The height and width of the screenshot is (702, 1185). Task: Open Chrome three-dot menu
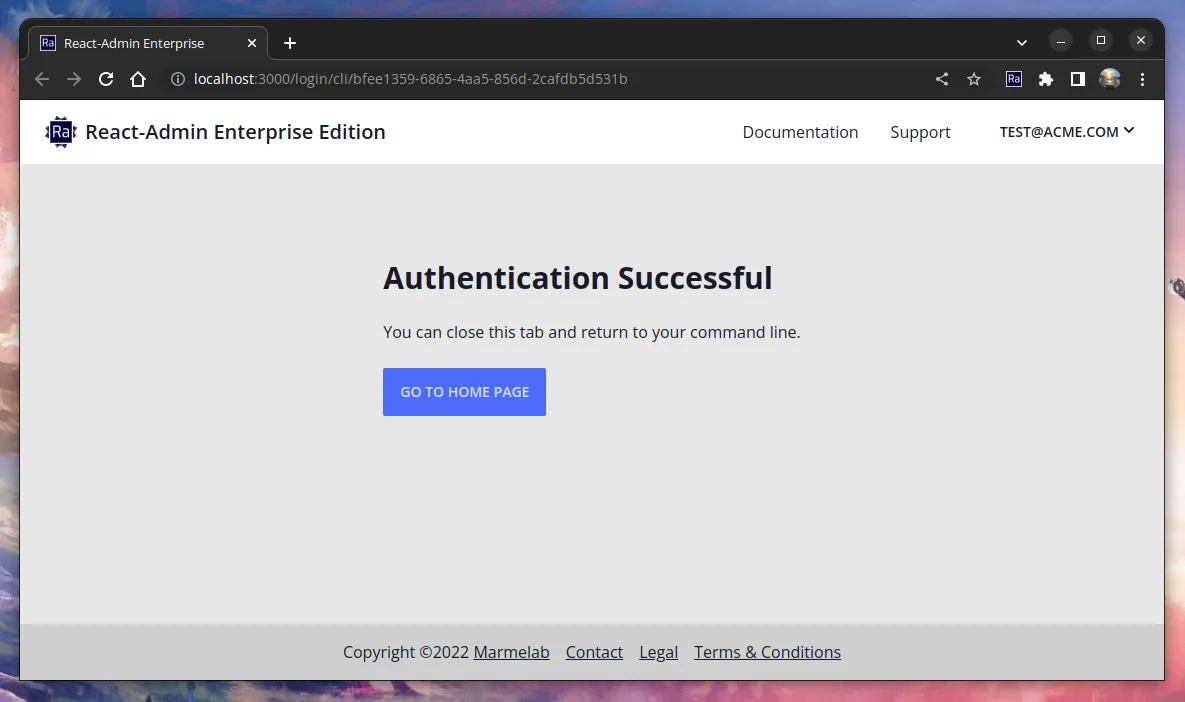click(1142, 79)
